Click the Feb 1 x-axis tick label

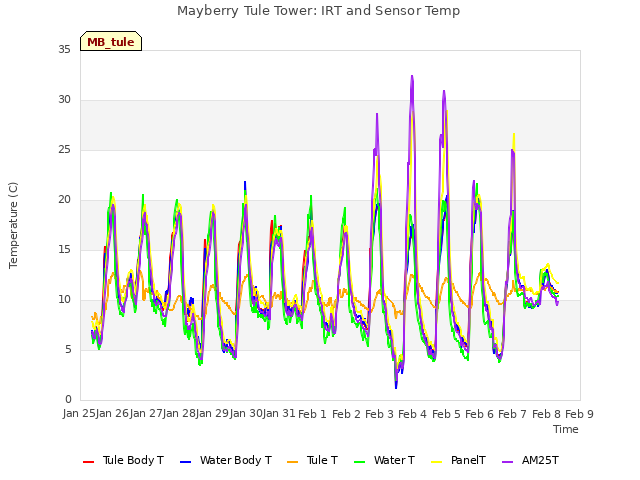click(x=313, y=414)
